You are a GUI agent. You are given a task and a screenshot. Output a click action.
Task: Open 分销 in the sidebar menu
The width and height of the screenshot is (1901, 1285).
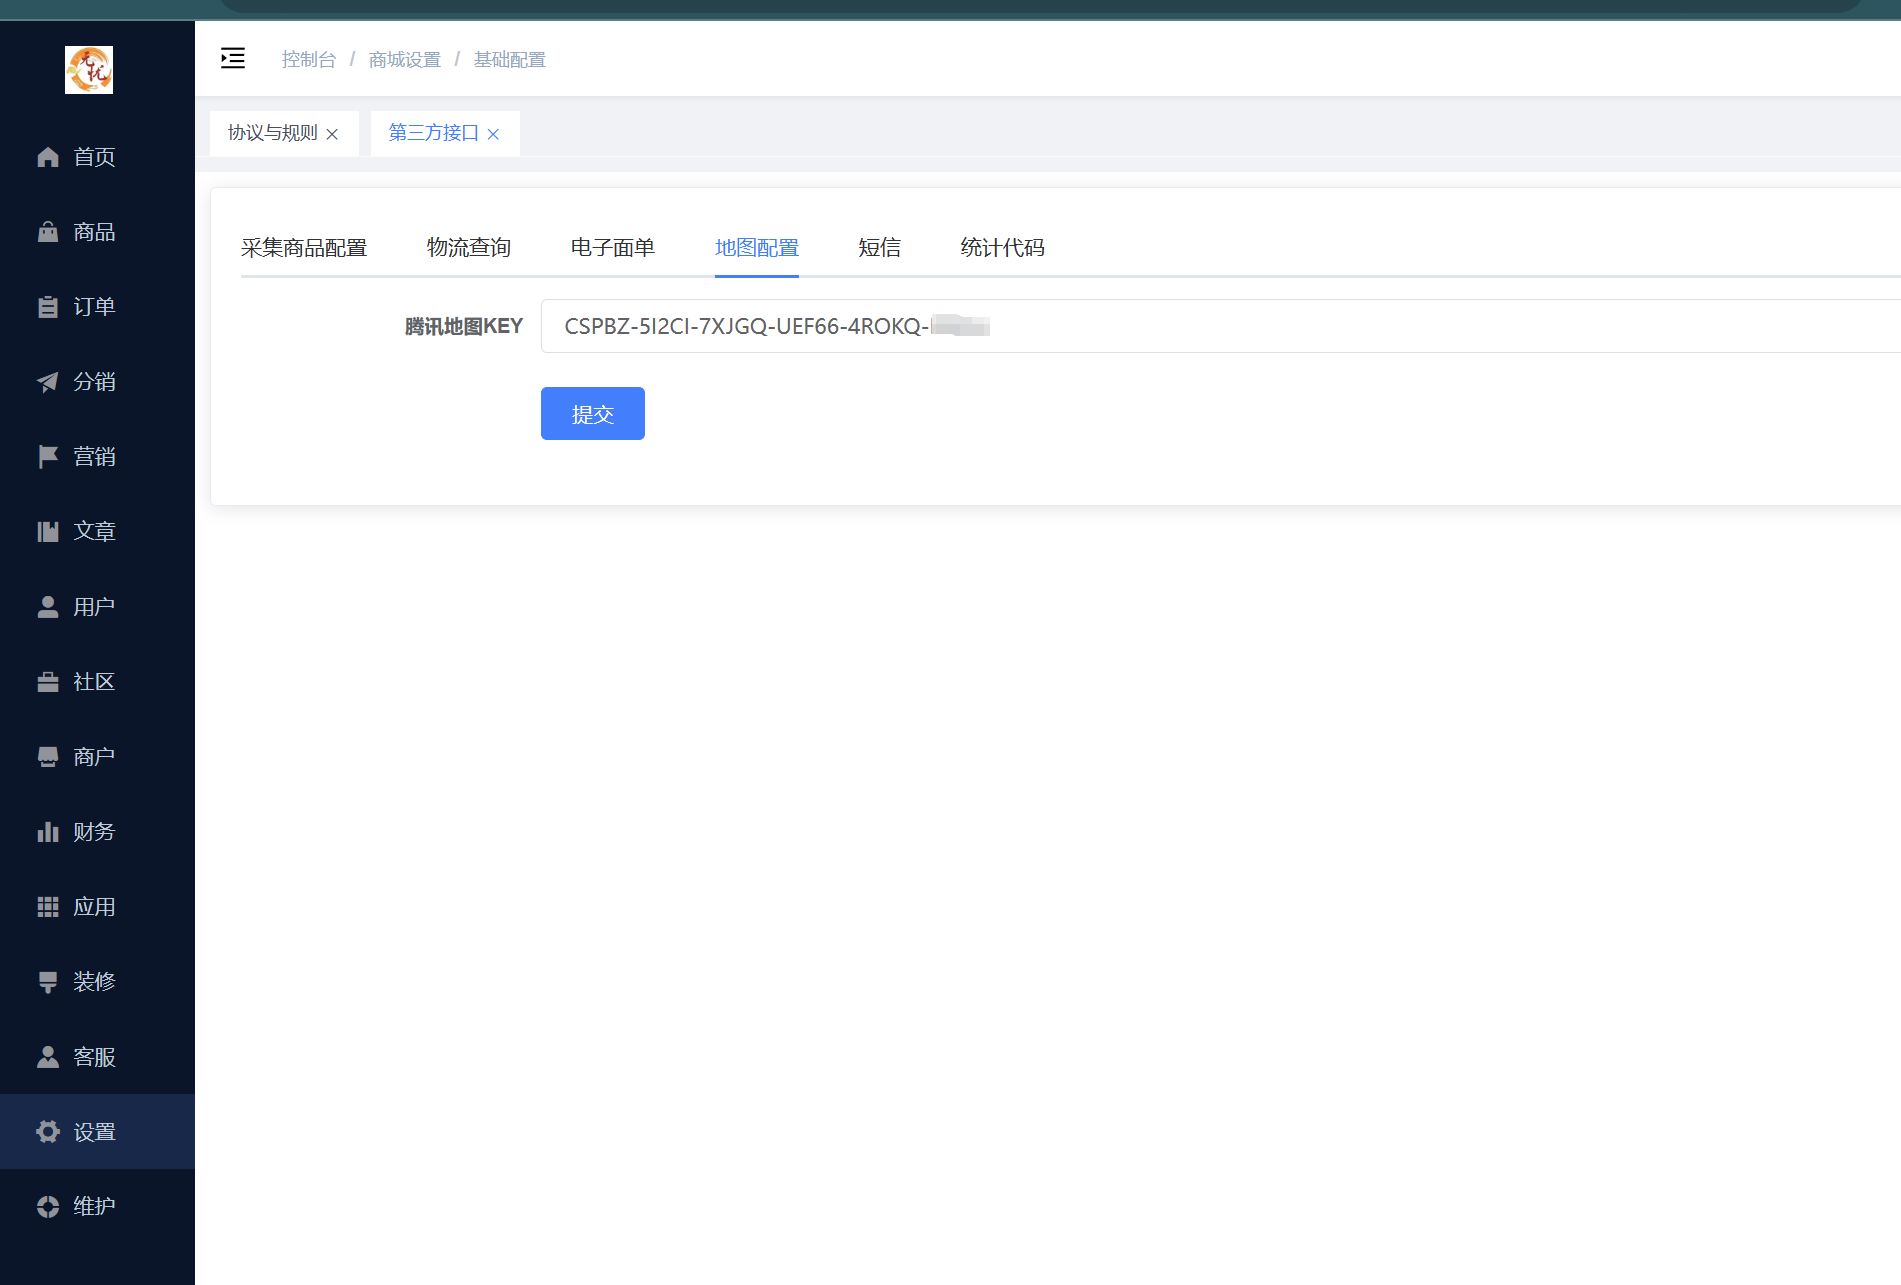point(97,382)
